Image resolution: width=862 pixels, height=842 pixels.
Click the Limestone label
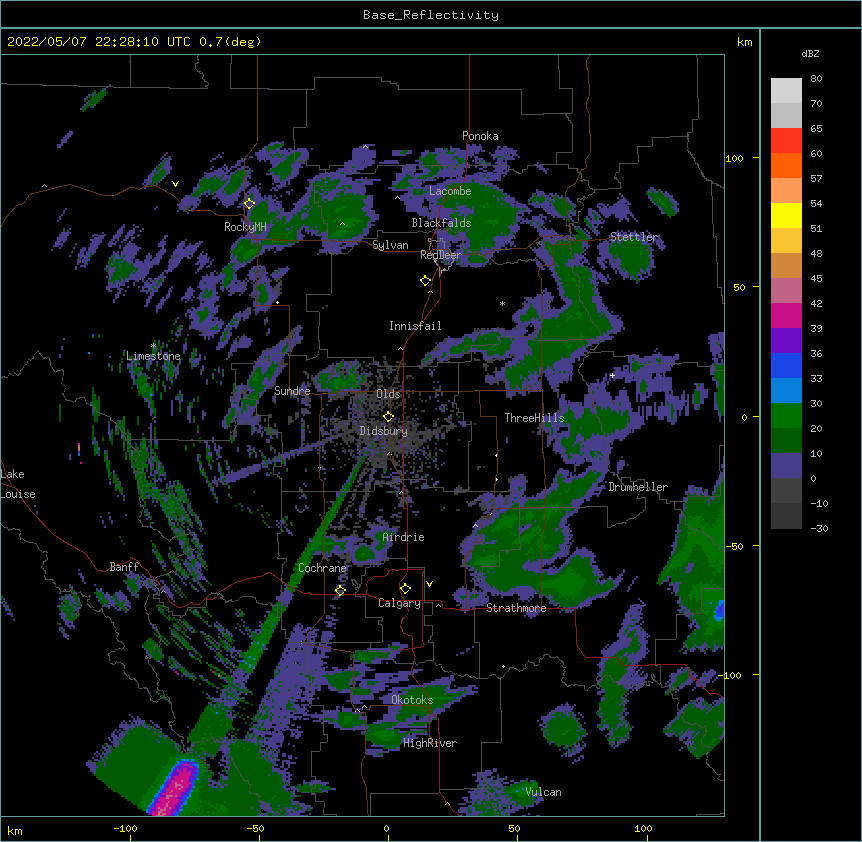tap(153, 356)
